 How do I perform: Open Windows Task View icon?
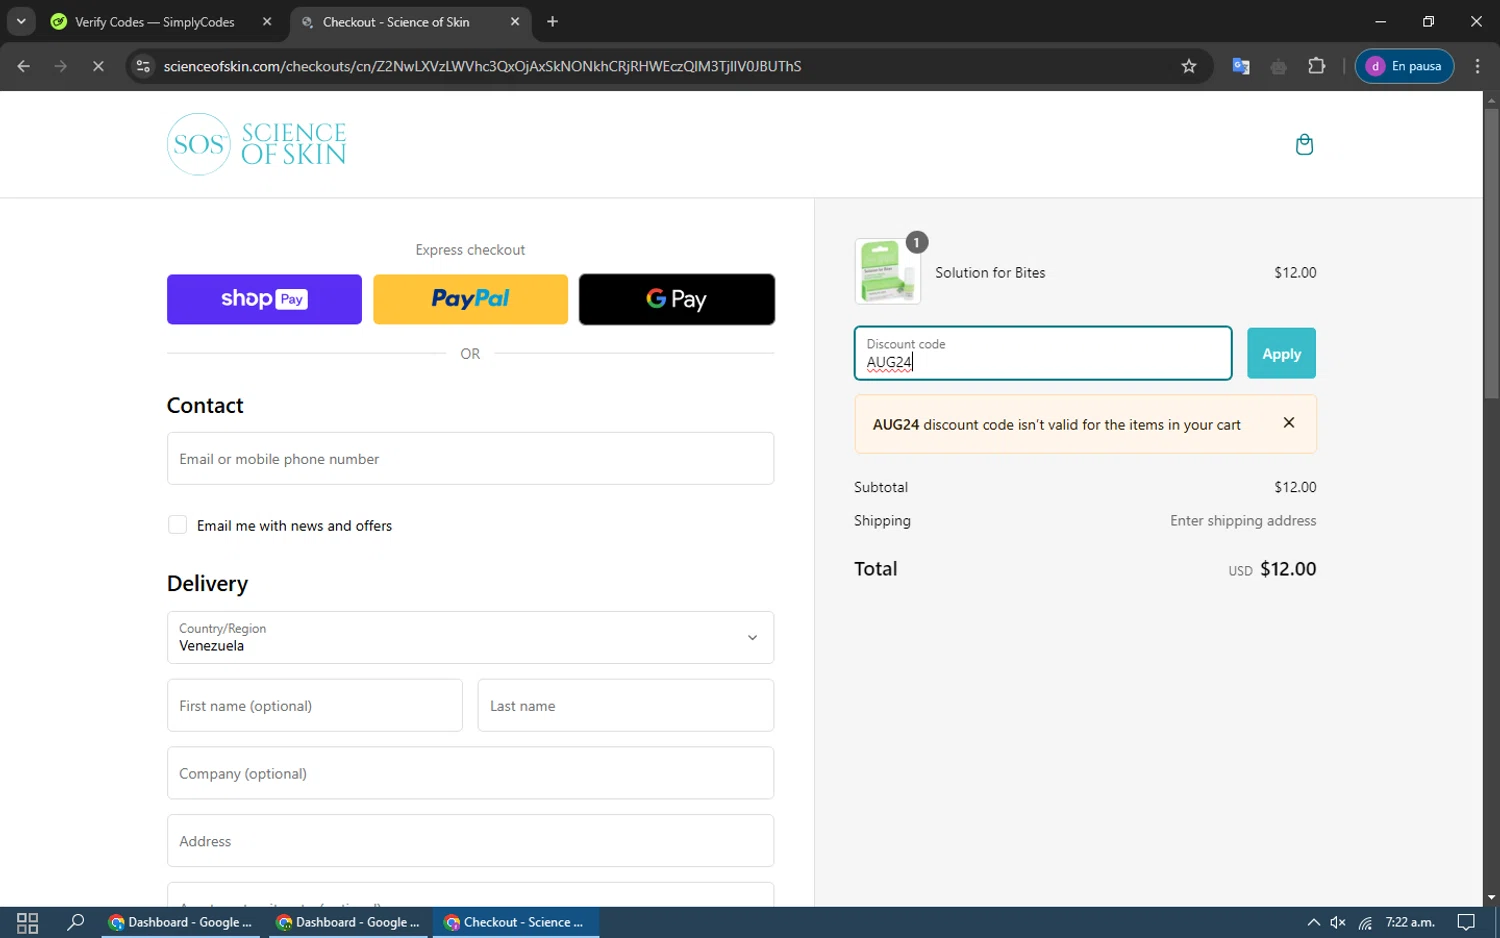(x=27, y=922)
